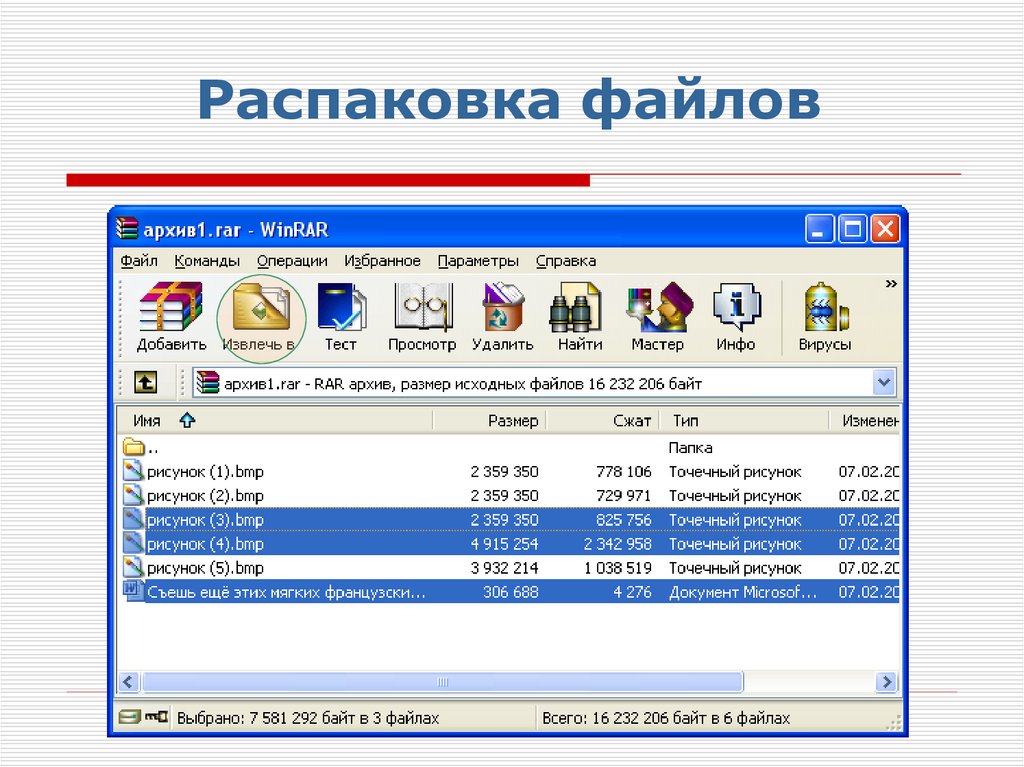This screenshot has height=767, width=1024.
Task: Select file рисунок (1).bmp
Action: click(x=509, y=472)
